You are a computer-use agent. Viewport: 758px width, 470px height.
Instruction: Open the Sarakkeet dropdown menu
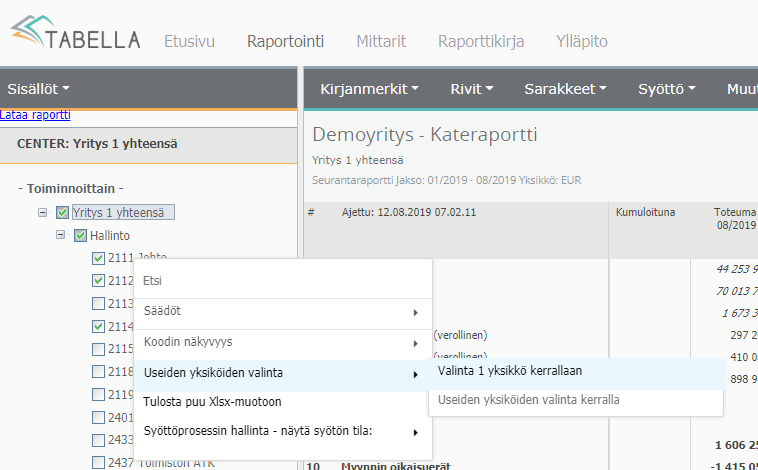click(x=565, y=89)
